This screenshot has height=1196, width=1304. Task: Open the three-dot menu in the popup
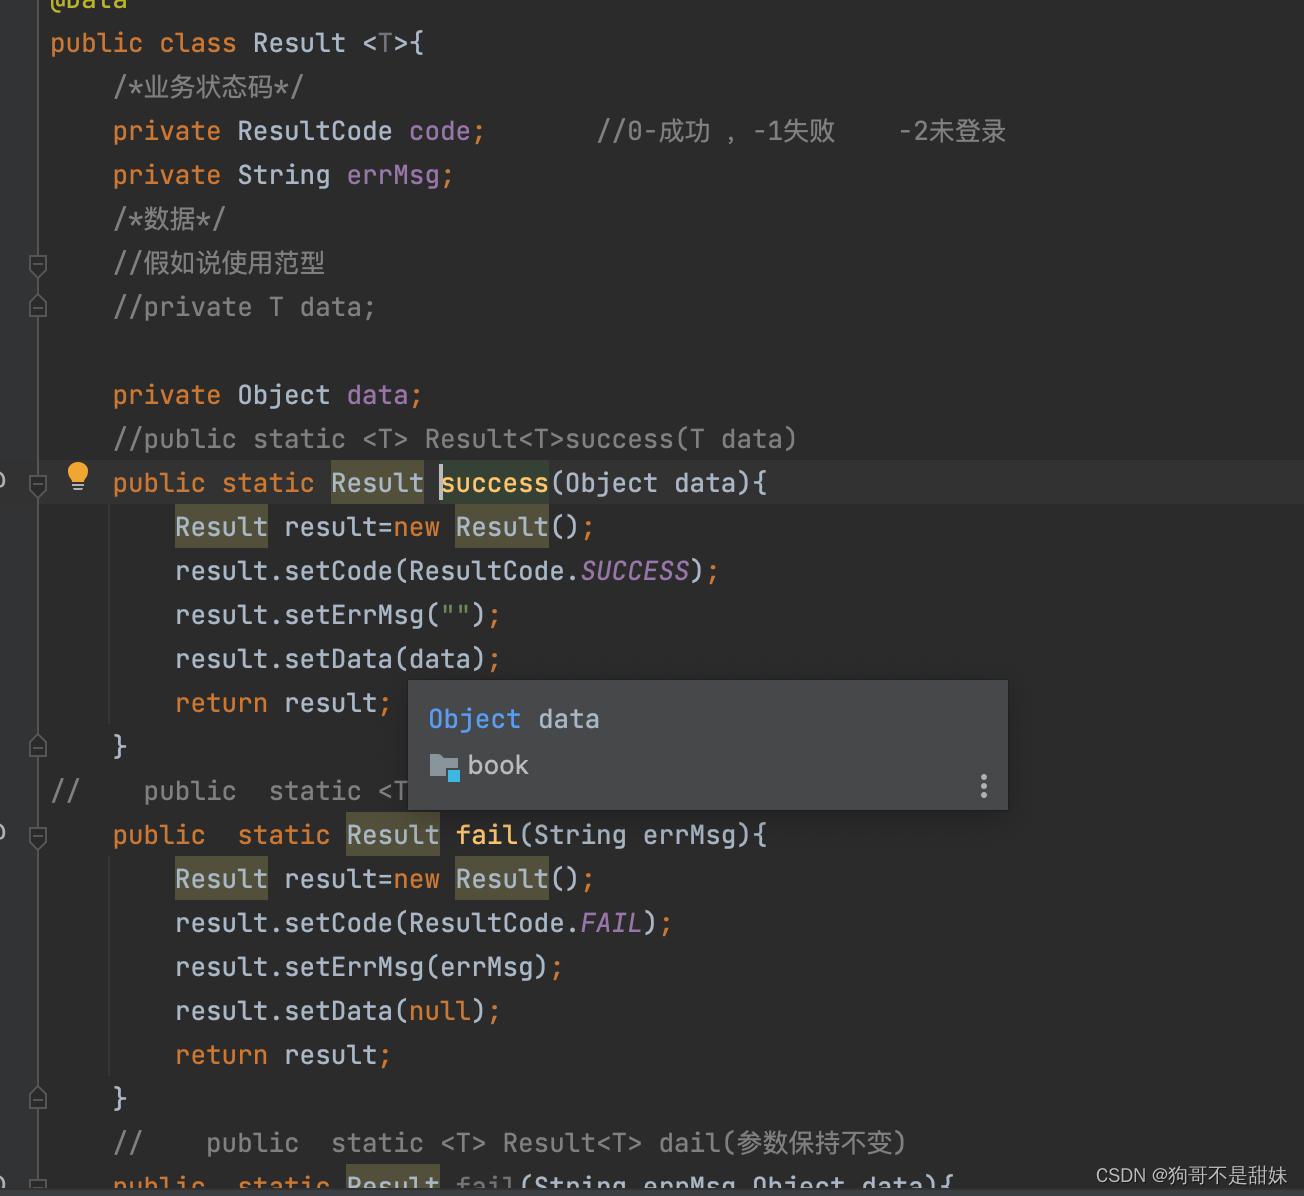(x=984, y=786)
